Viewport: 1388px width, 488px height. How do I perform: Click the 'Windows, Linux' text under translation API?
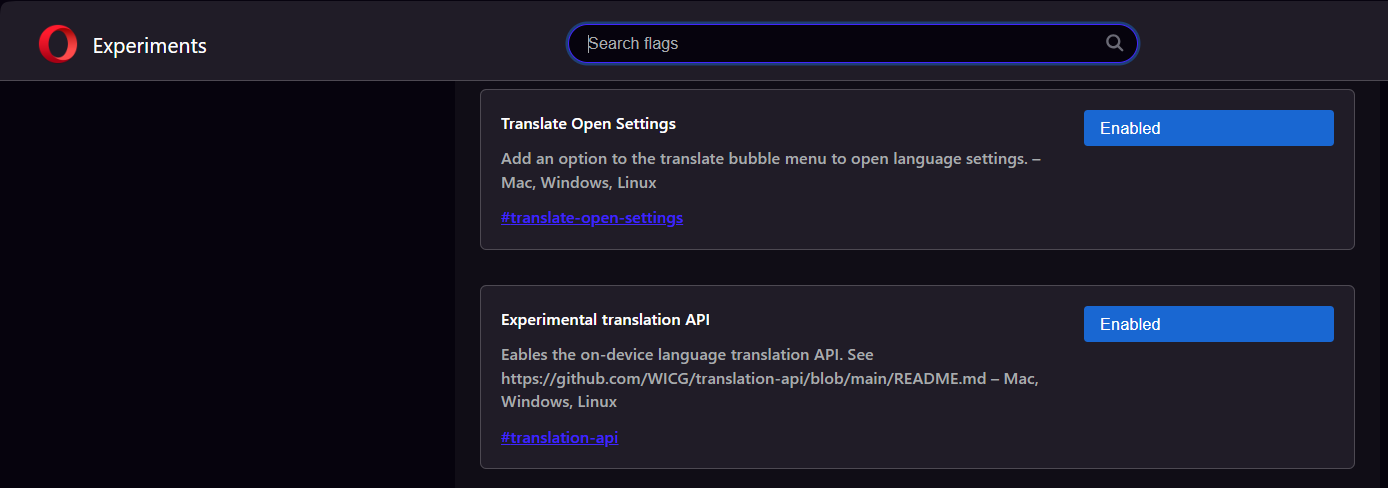point(559,402)
